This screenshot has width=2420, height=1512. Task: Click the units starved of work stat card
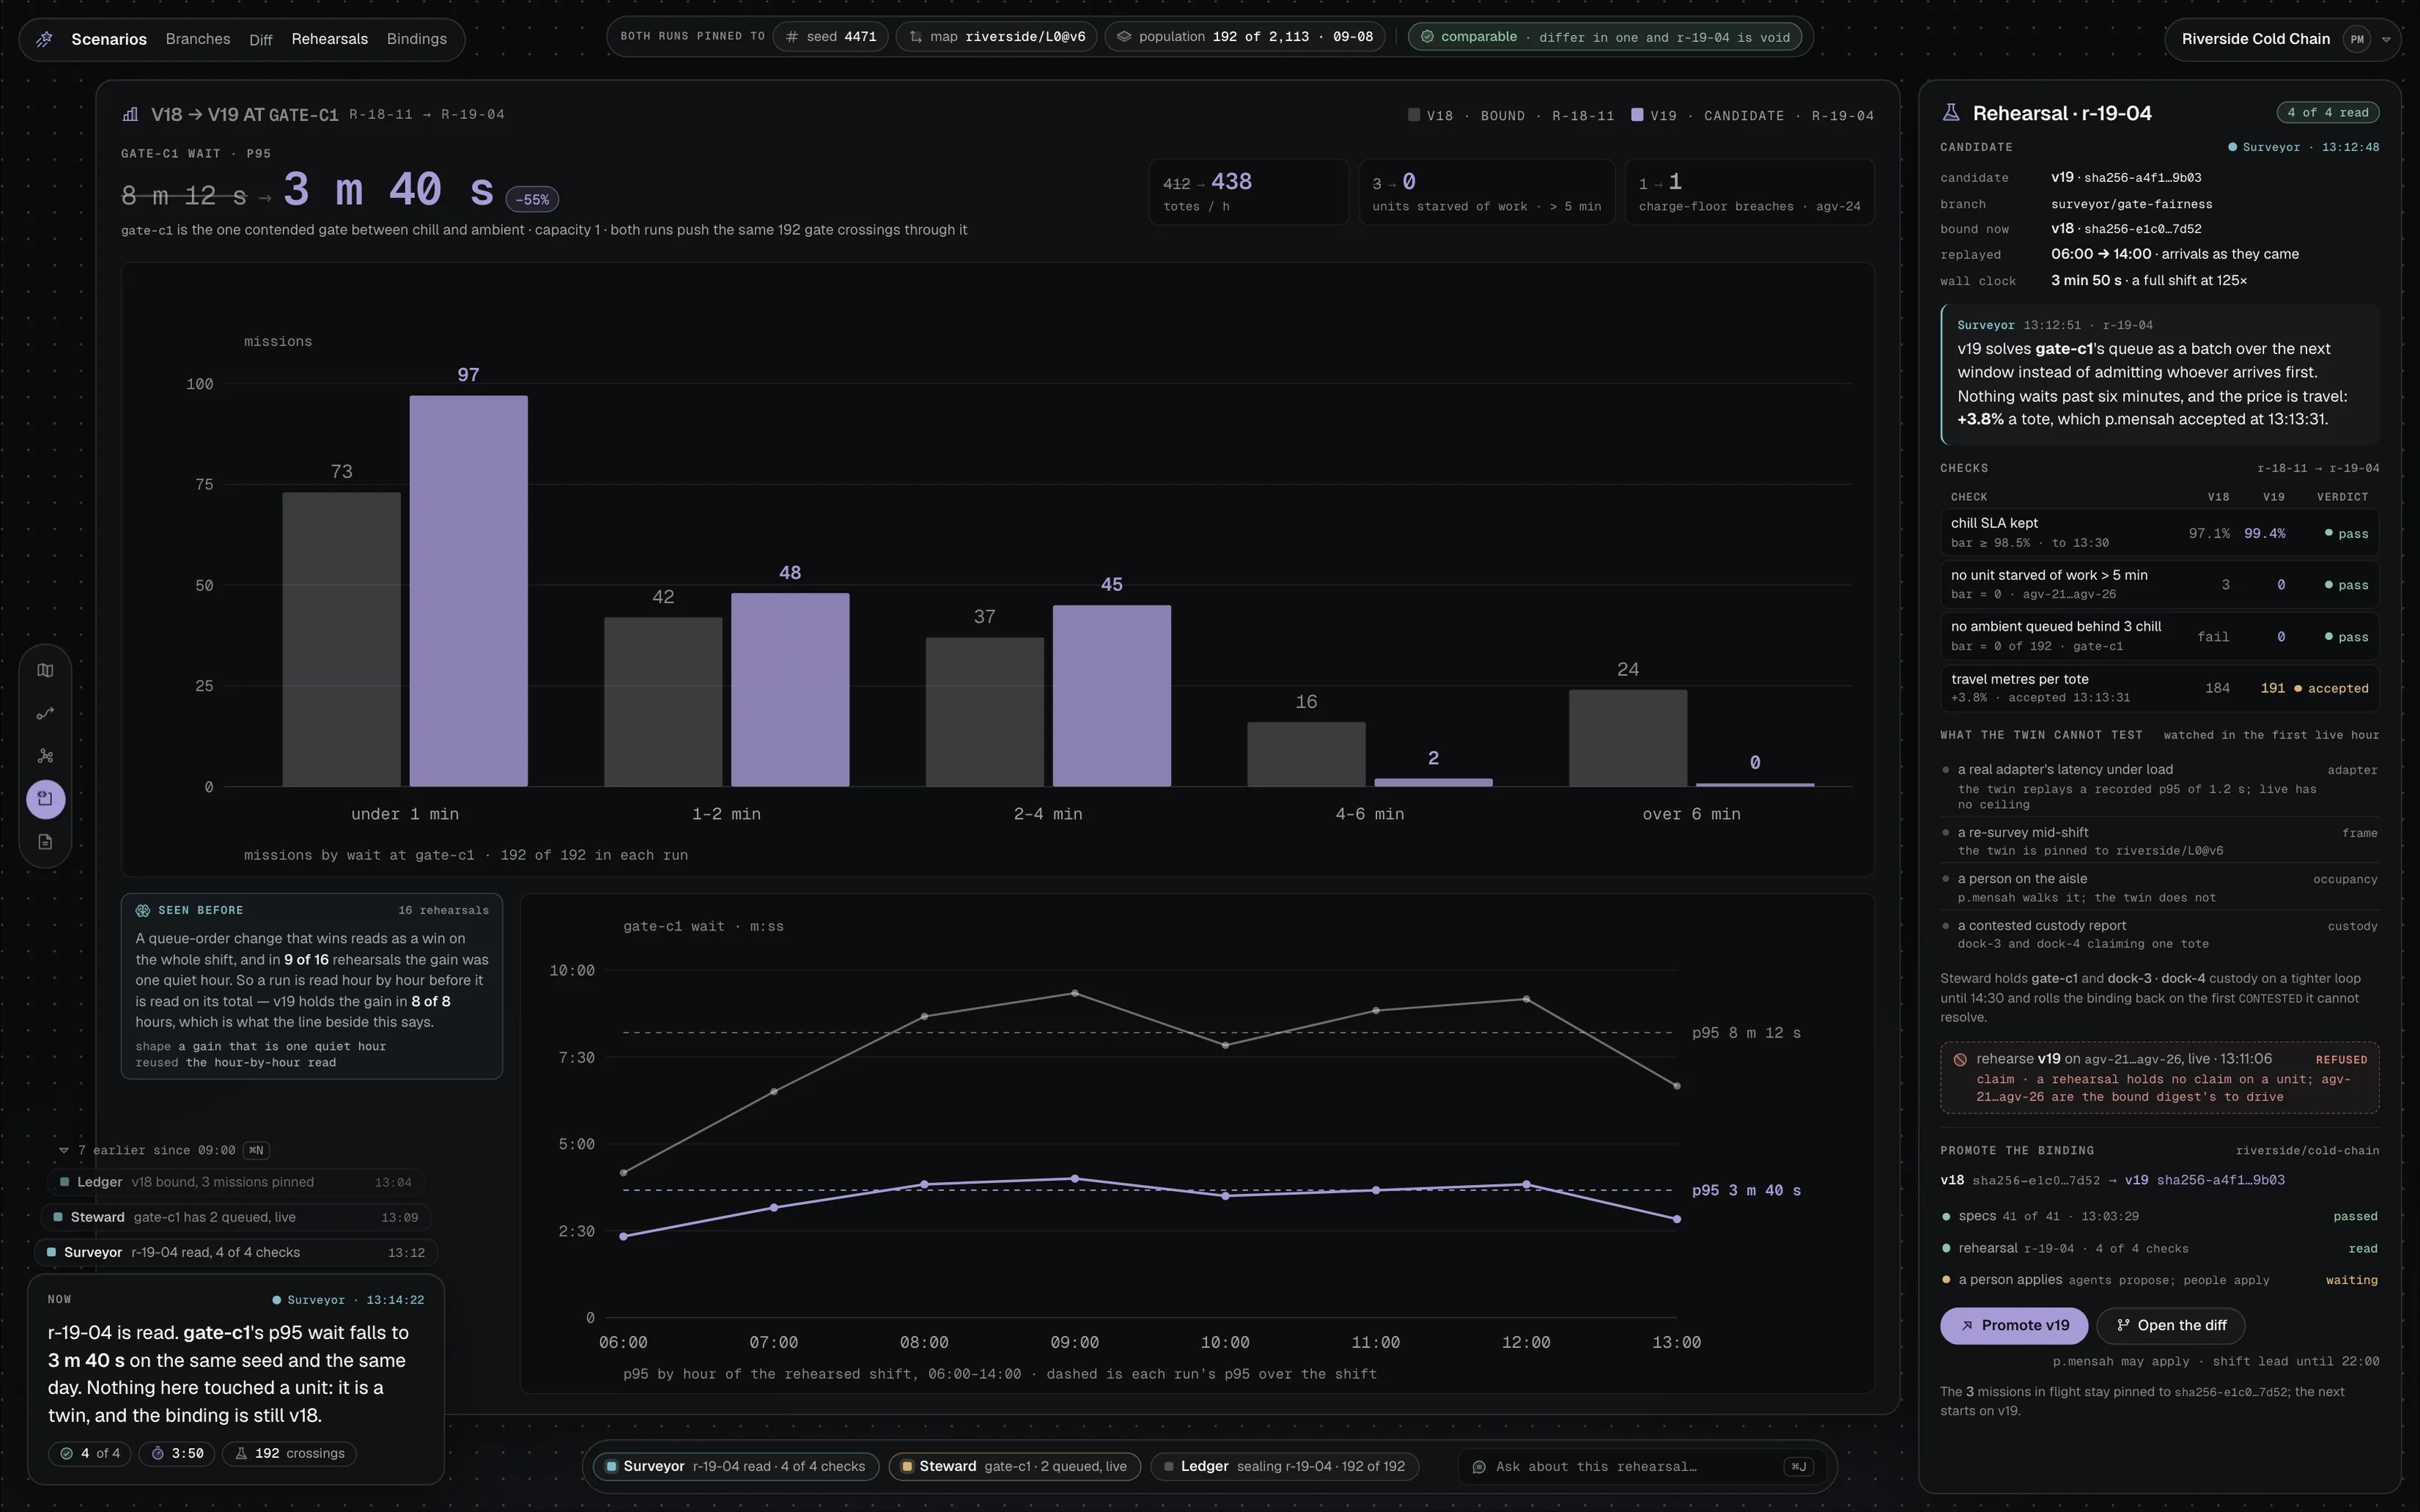point(1487,192)
